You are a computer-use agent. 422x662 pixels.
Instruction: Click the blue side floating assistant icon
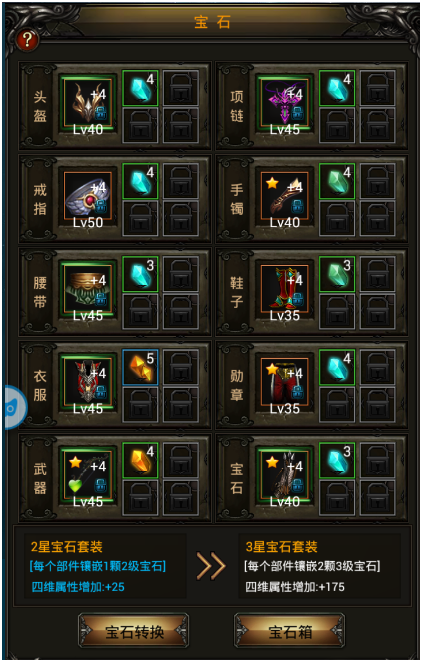[x=15, y=407]
